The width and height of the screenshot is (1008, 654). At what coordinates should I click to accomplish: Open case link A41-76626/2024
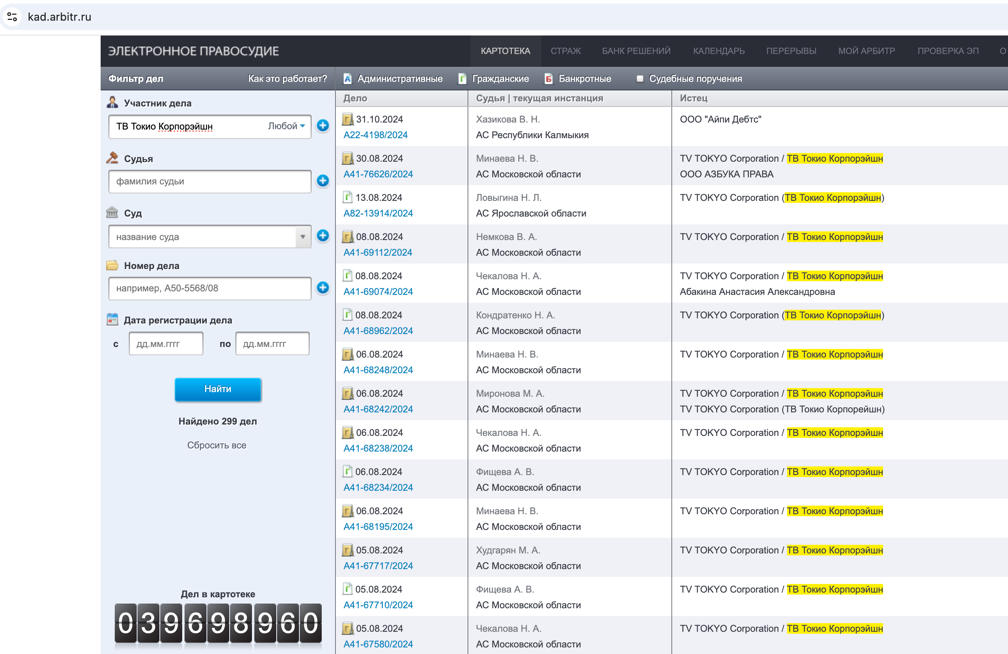(378, 174)
